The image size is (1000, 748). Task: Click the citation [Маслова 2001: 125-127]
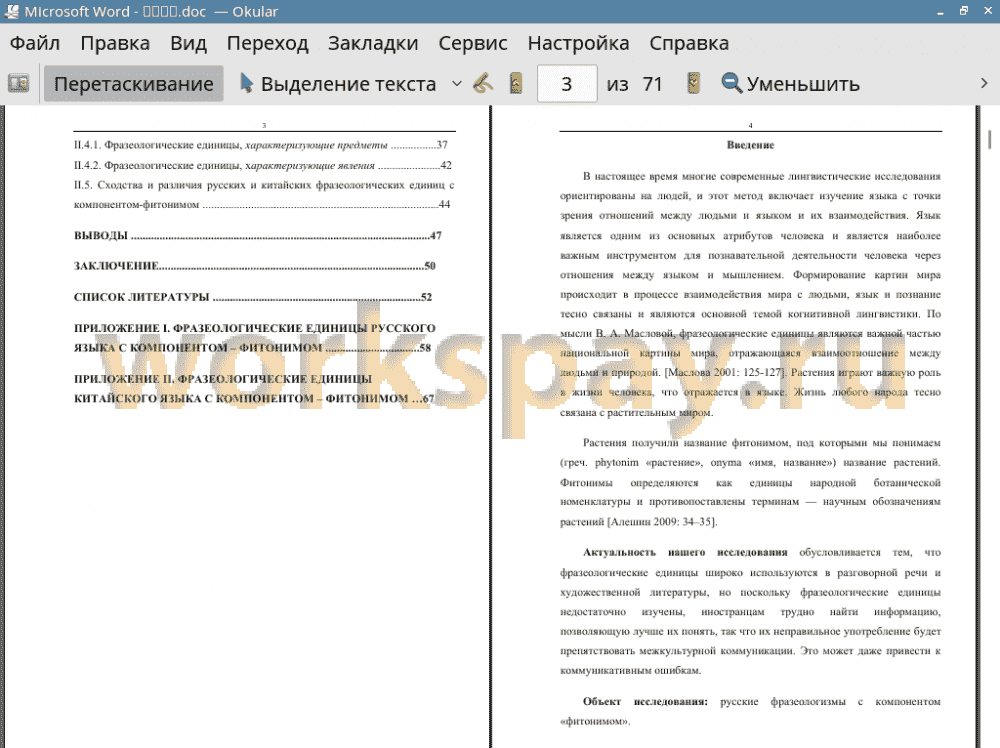coord(726,373)
